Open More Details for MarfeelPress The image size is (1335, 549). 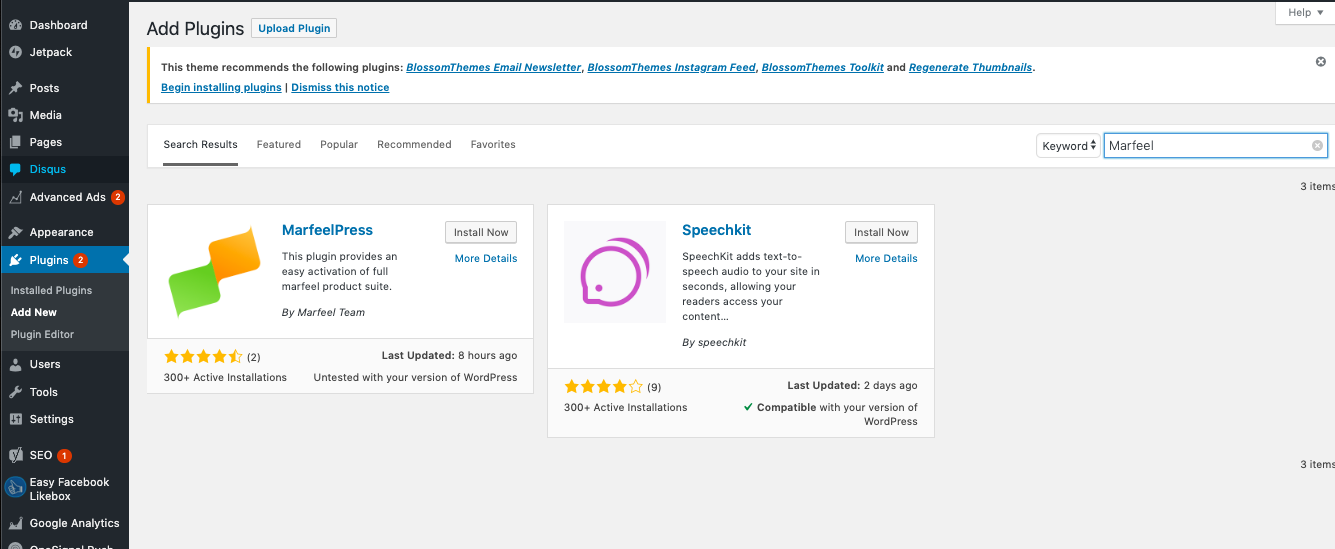click(x=486, y=258)
